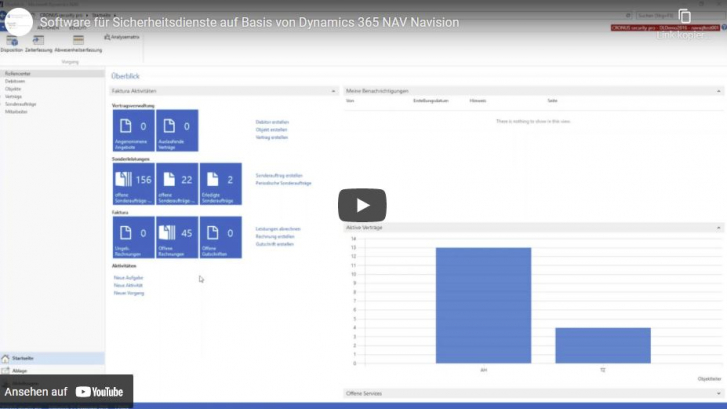Click the Rechnung erstellen link

[274, 236]
